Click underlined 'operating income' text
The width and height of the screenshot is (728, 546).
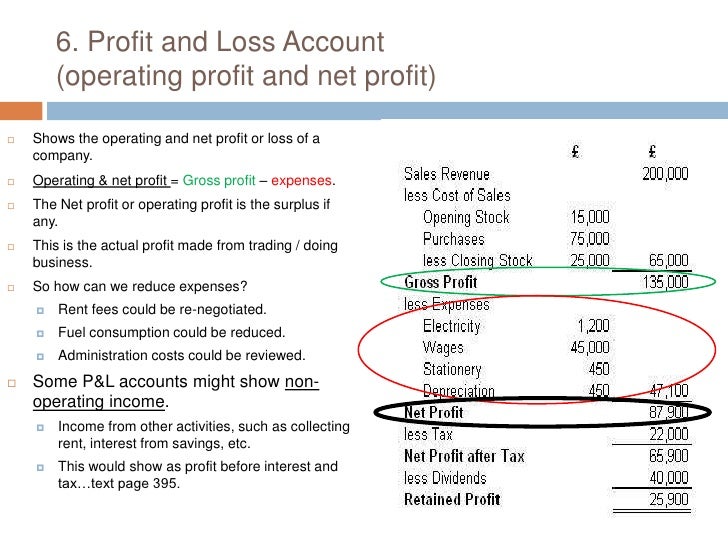point(98,401)
